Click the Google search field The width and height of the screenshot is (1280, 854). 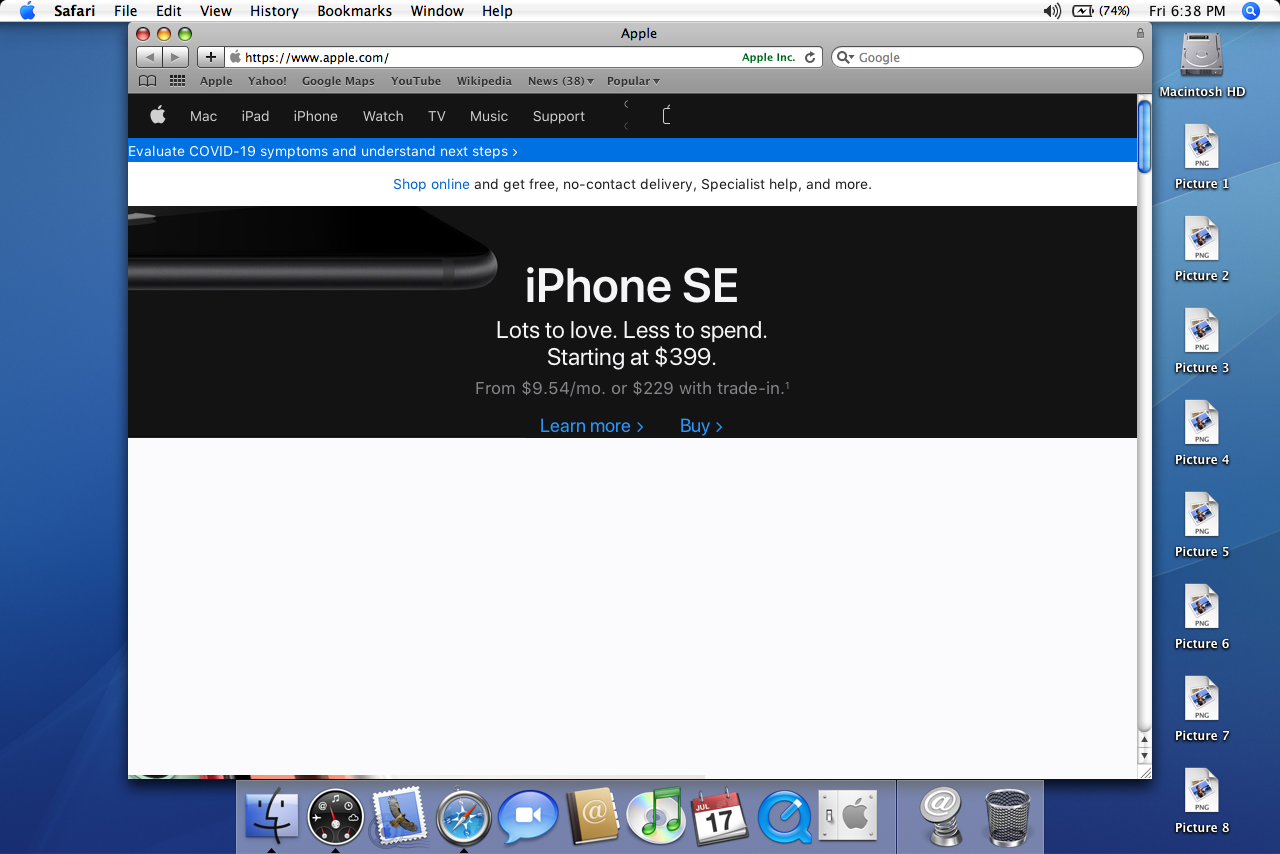tap(987, 57)
